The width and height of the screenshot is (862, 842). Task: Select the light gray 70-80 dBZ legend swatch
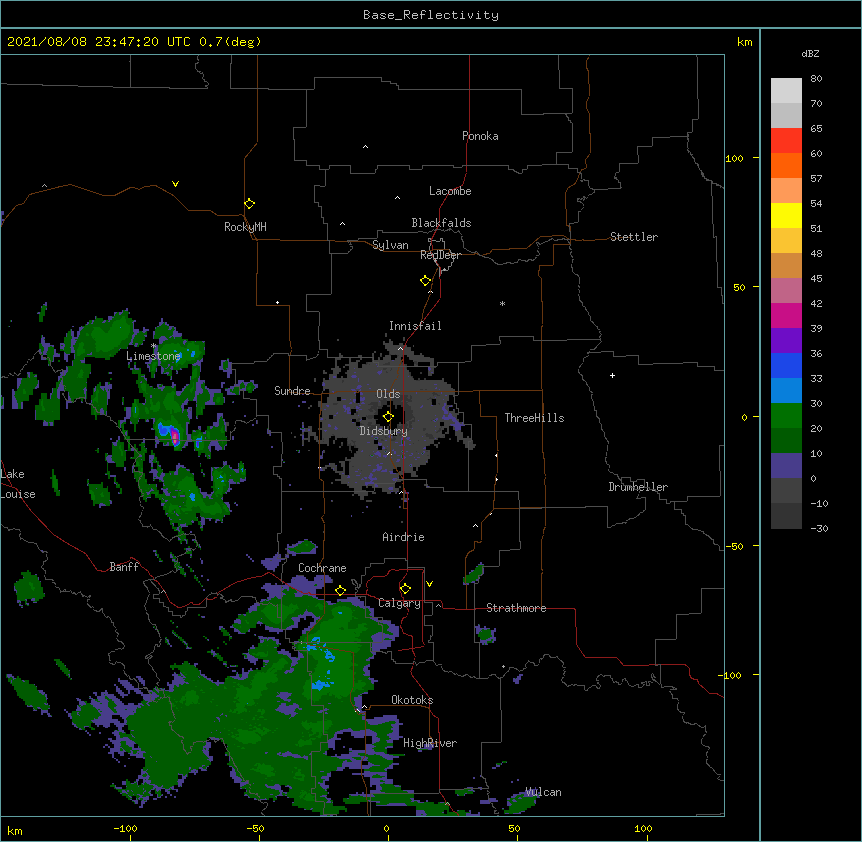click(x=786, y=91)
